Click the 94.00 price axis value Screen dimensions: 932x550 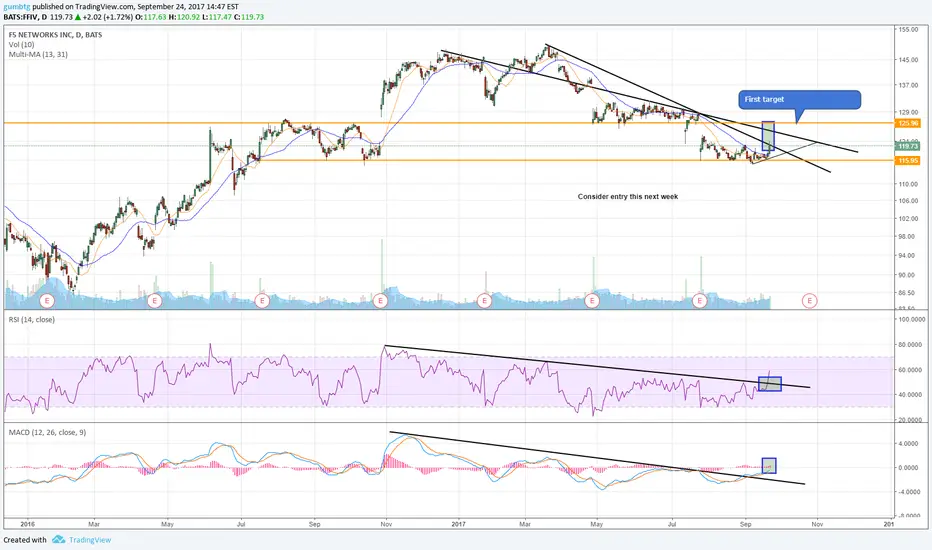pos(907,256)
